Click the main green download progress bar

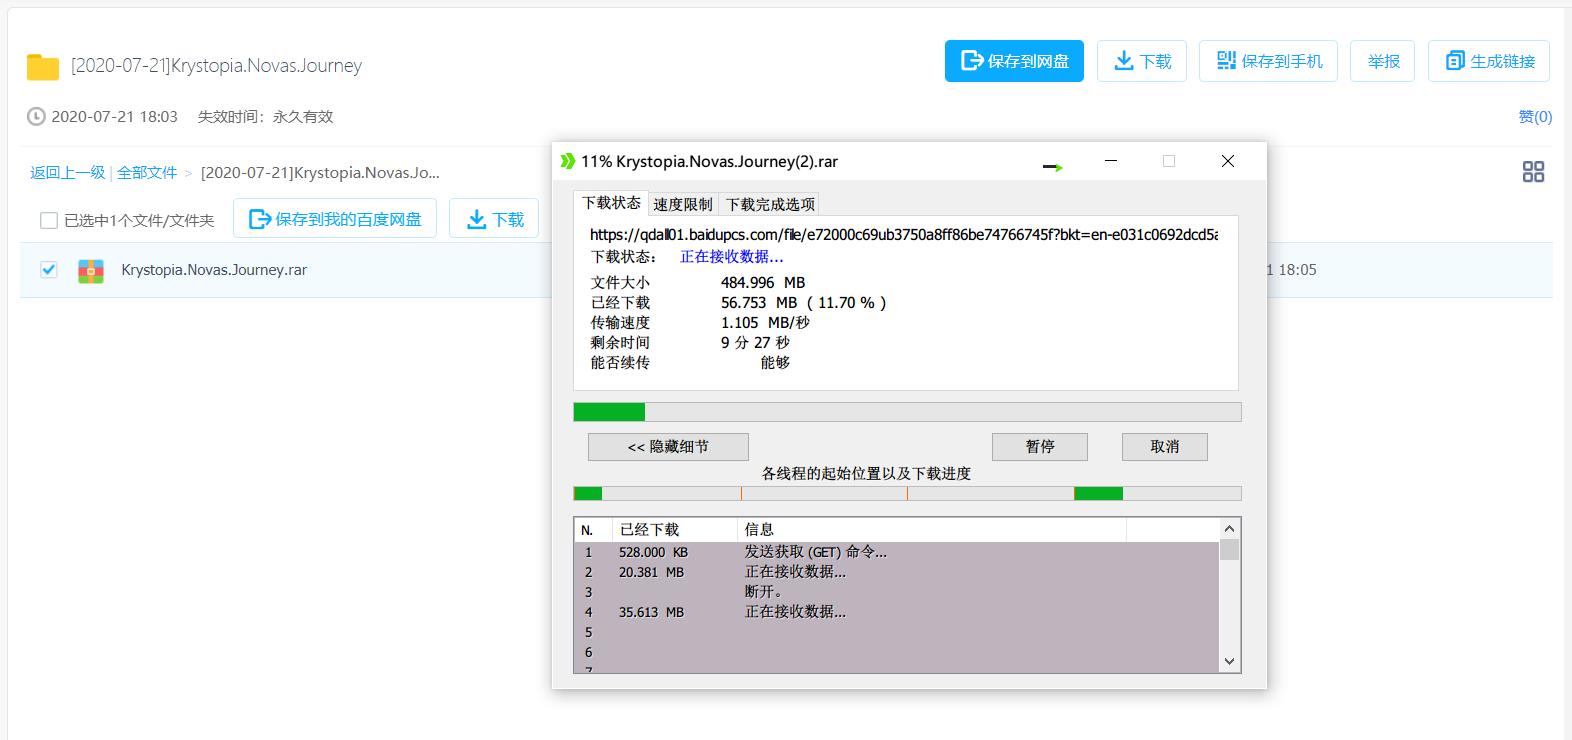click(907, 412)
